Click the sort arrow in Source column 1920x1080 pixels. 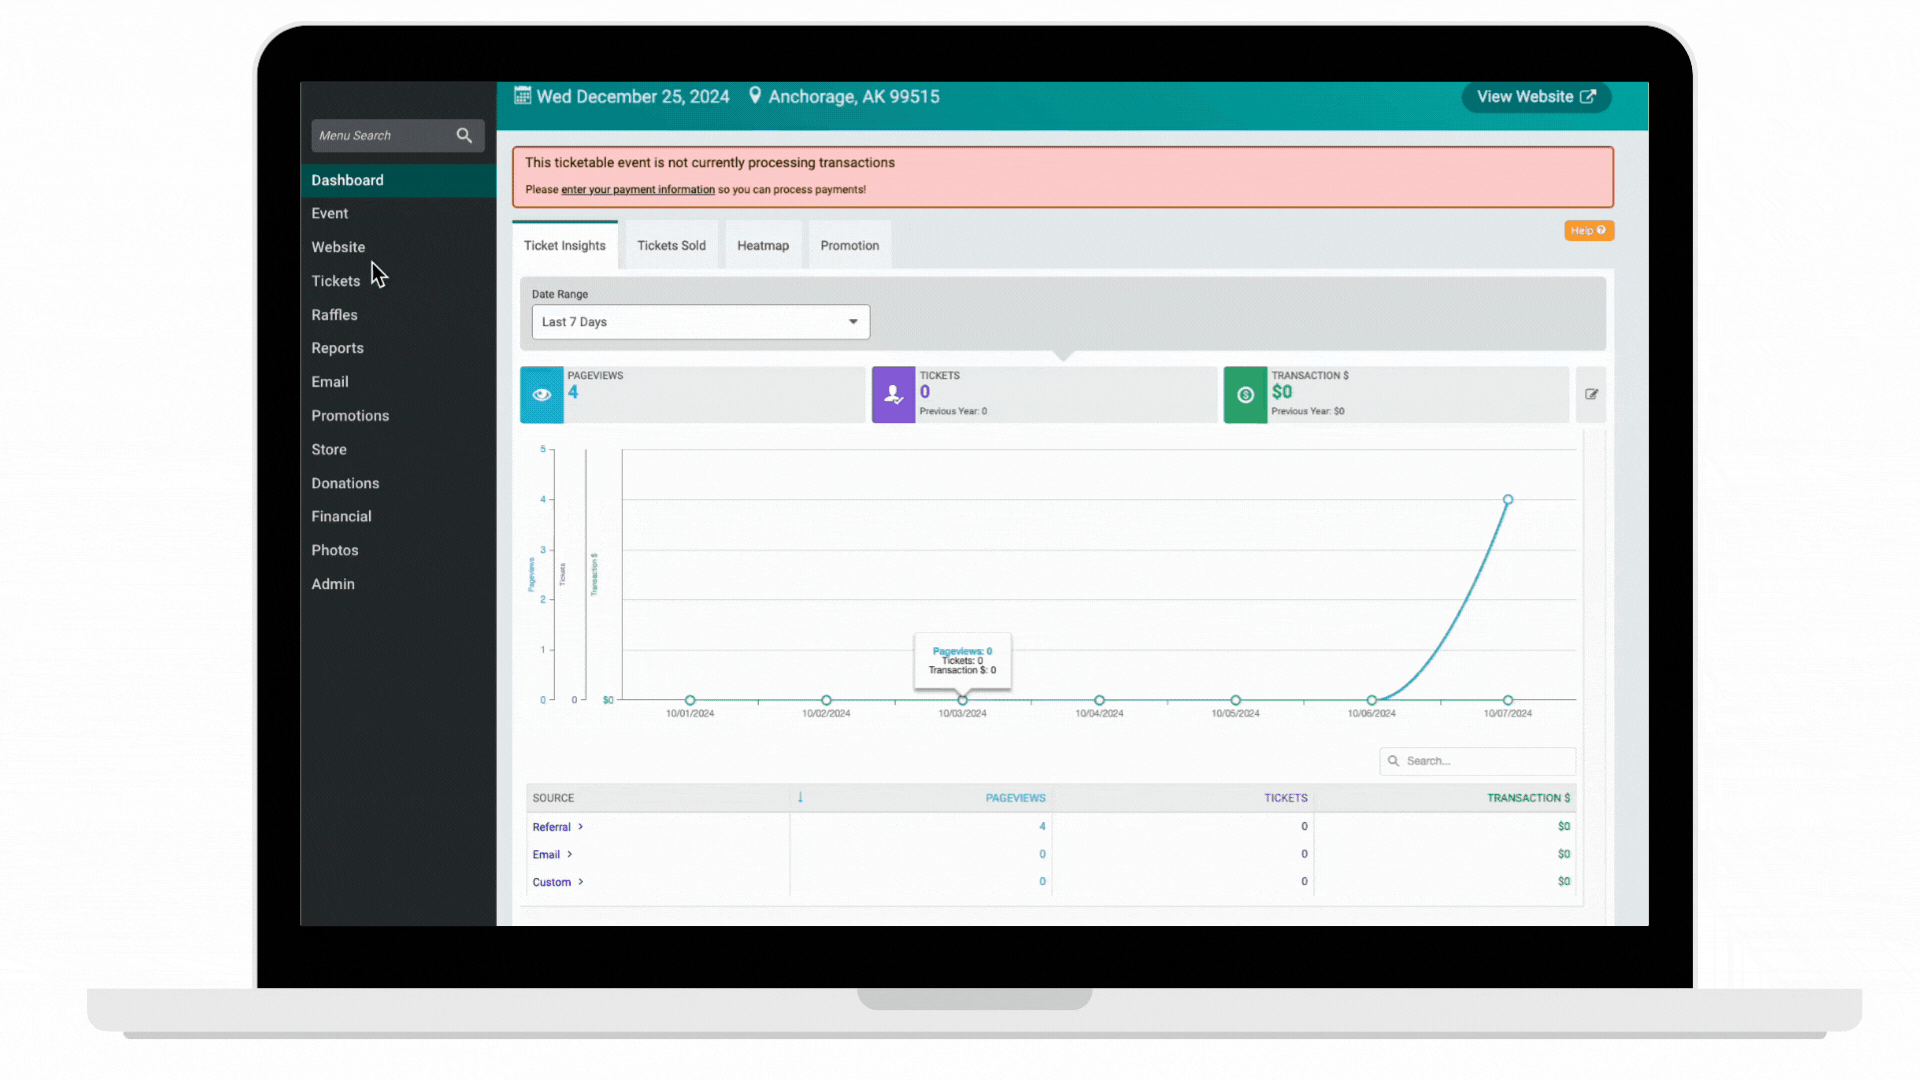point(800,797)
